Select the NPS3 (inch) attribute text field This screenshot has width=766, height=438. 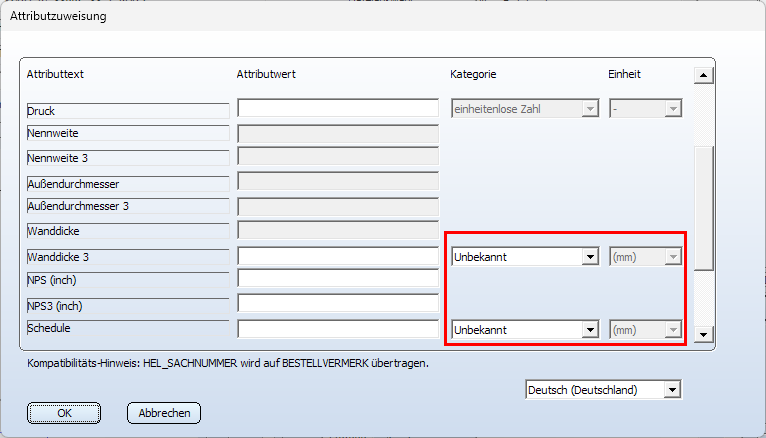[x=128, y=306]
